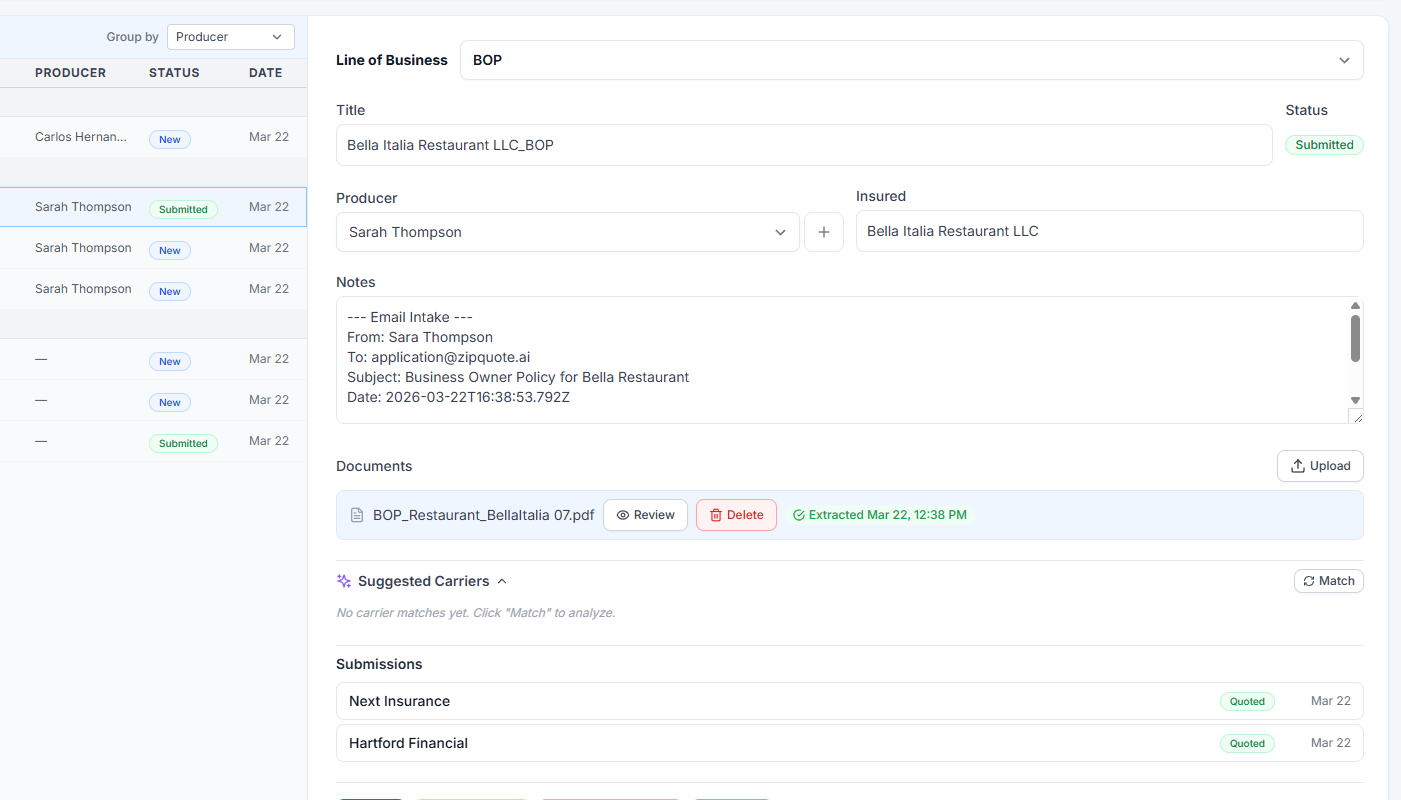1401x800 pixels.
Task: Click the Quoted badge on Next Insurance
Action: tap(1247, 701)
